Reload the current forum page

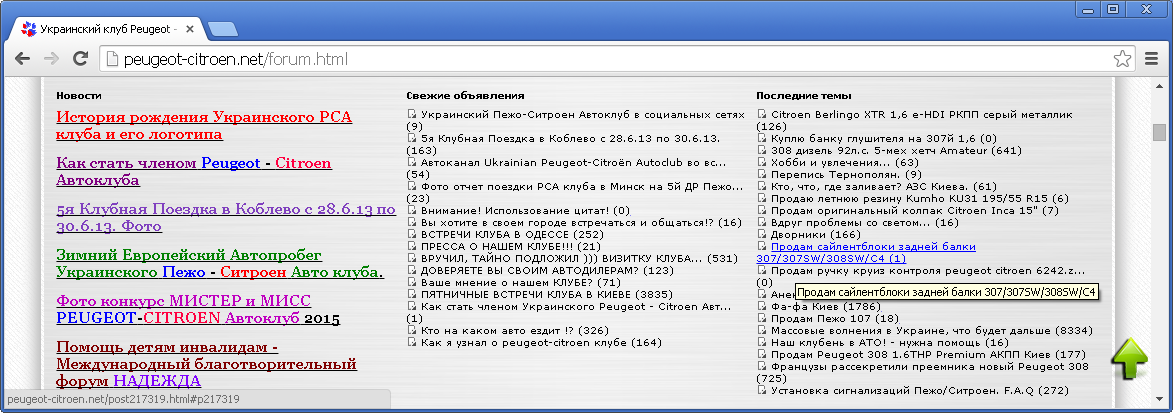tap(80, 58)
